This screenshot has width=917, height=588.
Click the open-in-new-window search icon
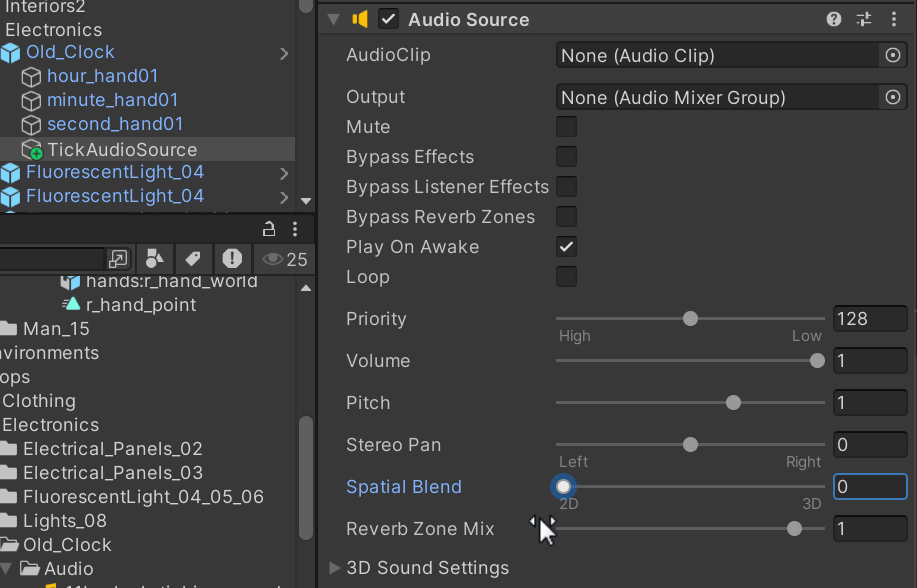point(118,259)
